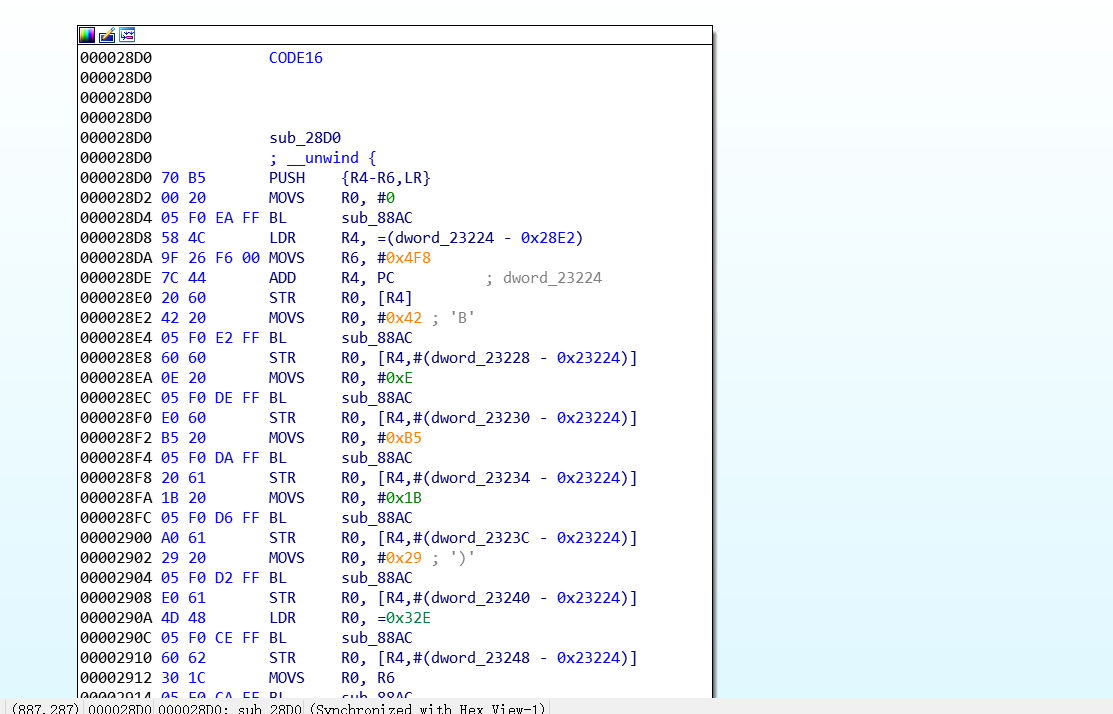The image size is (1113, 714).
Task: Click the #0x4F8 immediate value
Action: point(404,258)
